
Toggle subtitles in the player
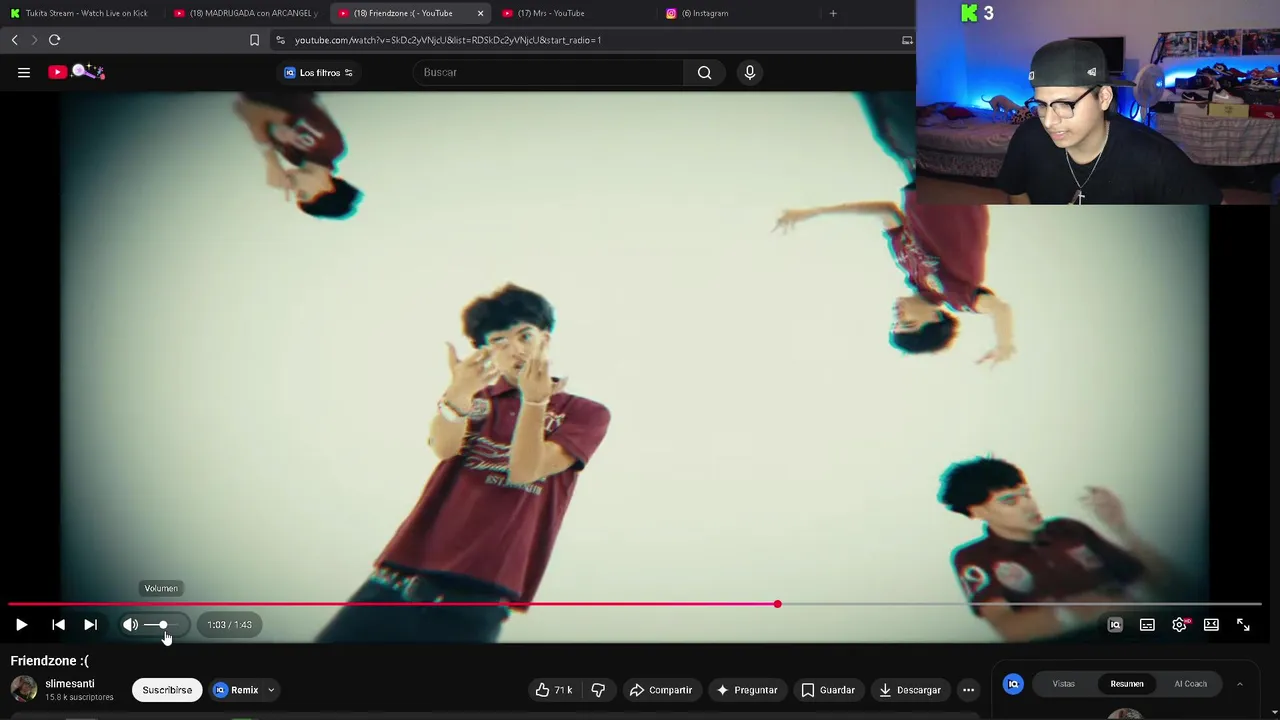pos(1147,625)
